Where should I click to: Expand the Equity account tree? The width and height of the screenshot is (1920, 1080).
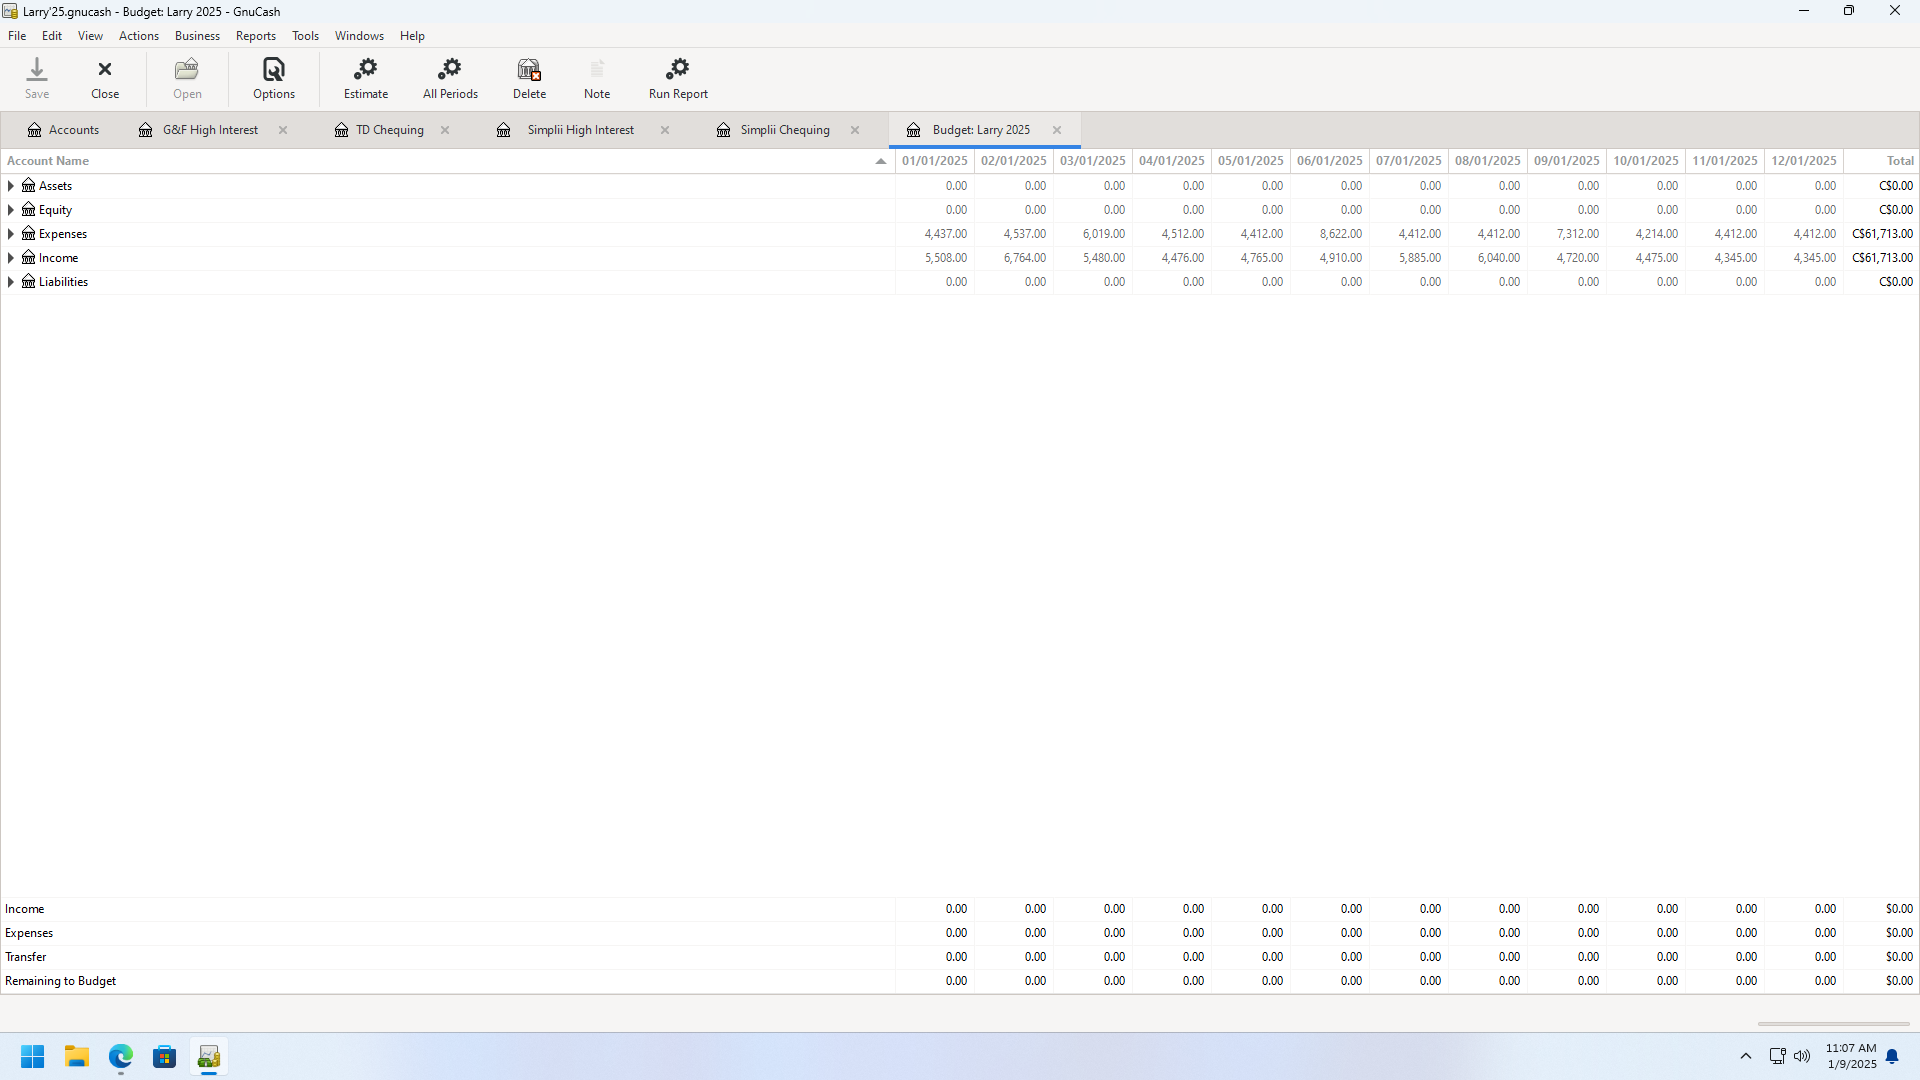tap(11, 210)
